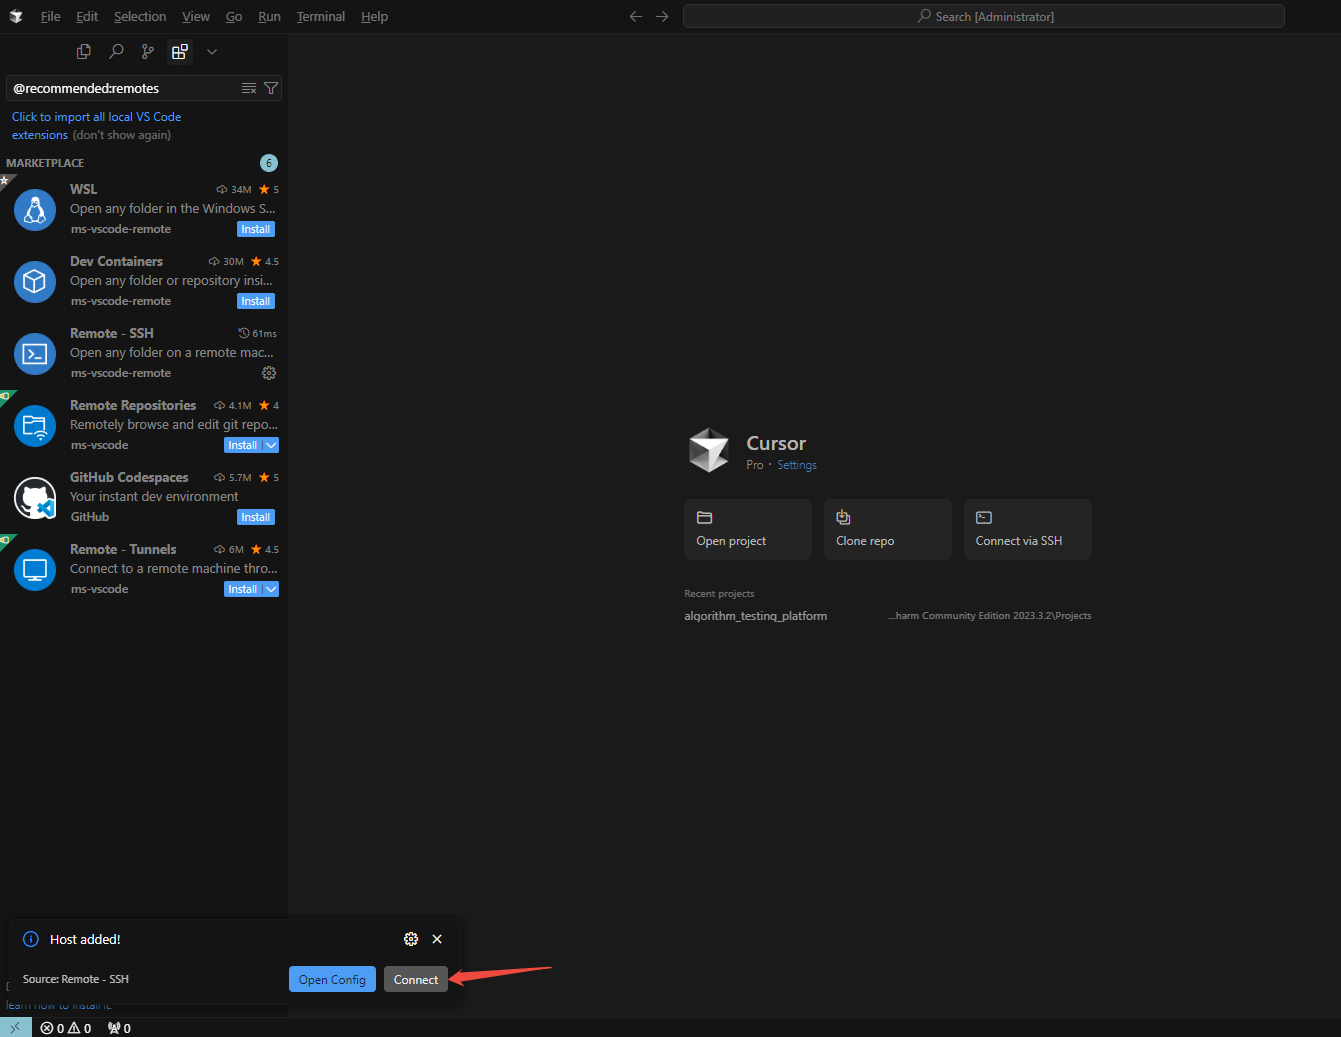
Task: Click import all local VS Code extensions link
Action: click(x=96, y=126)
